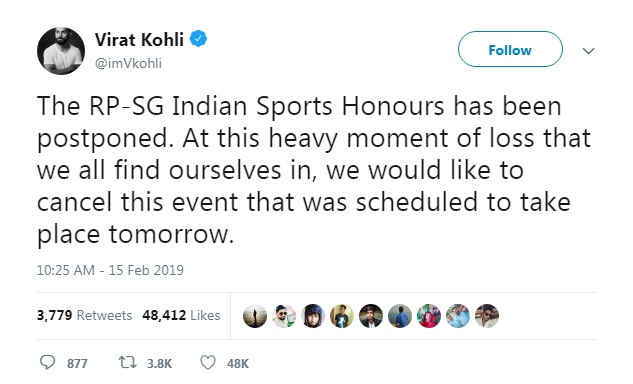This screenshot has height=384, width=633.
Task: Click the reply speech bubble icon
Action: pos(48,362)
